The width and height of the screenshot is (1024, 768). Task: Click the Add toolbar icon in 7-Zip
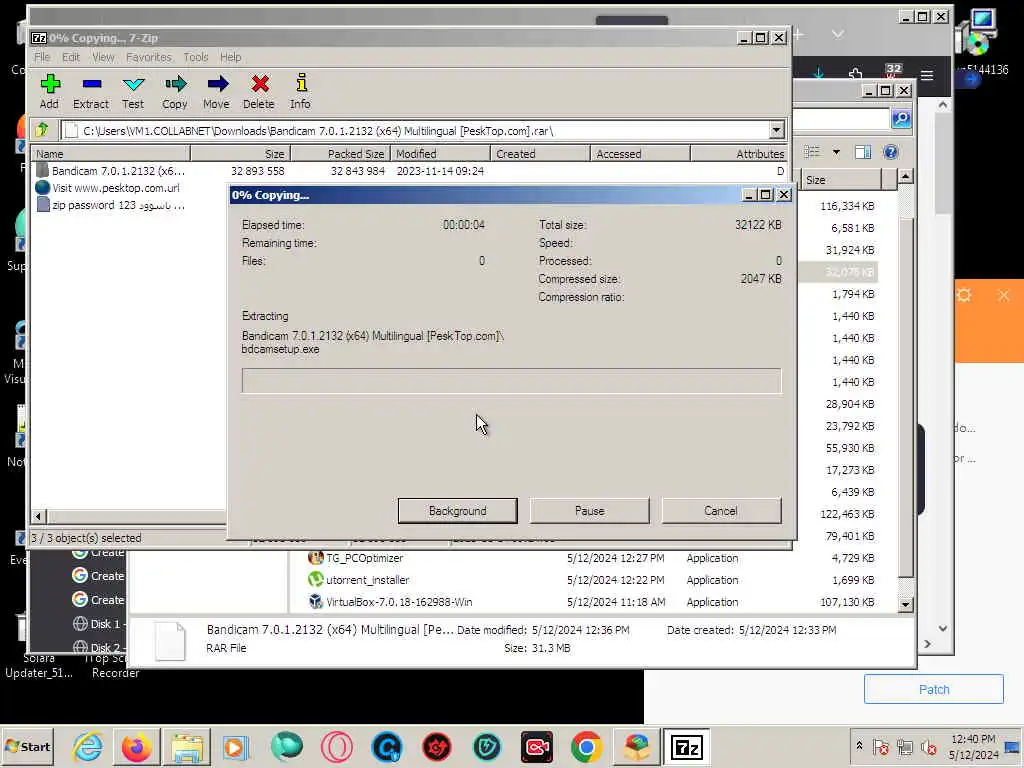pos(50,91)
